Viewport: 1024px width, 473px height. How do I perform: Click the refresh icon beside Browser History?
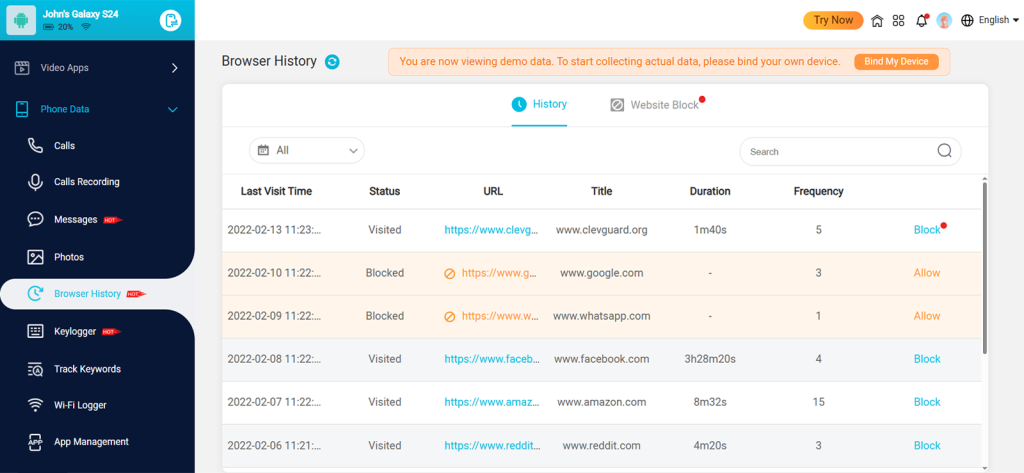332,62
